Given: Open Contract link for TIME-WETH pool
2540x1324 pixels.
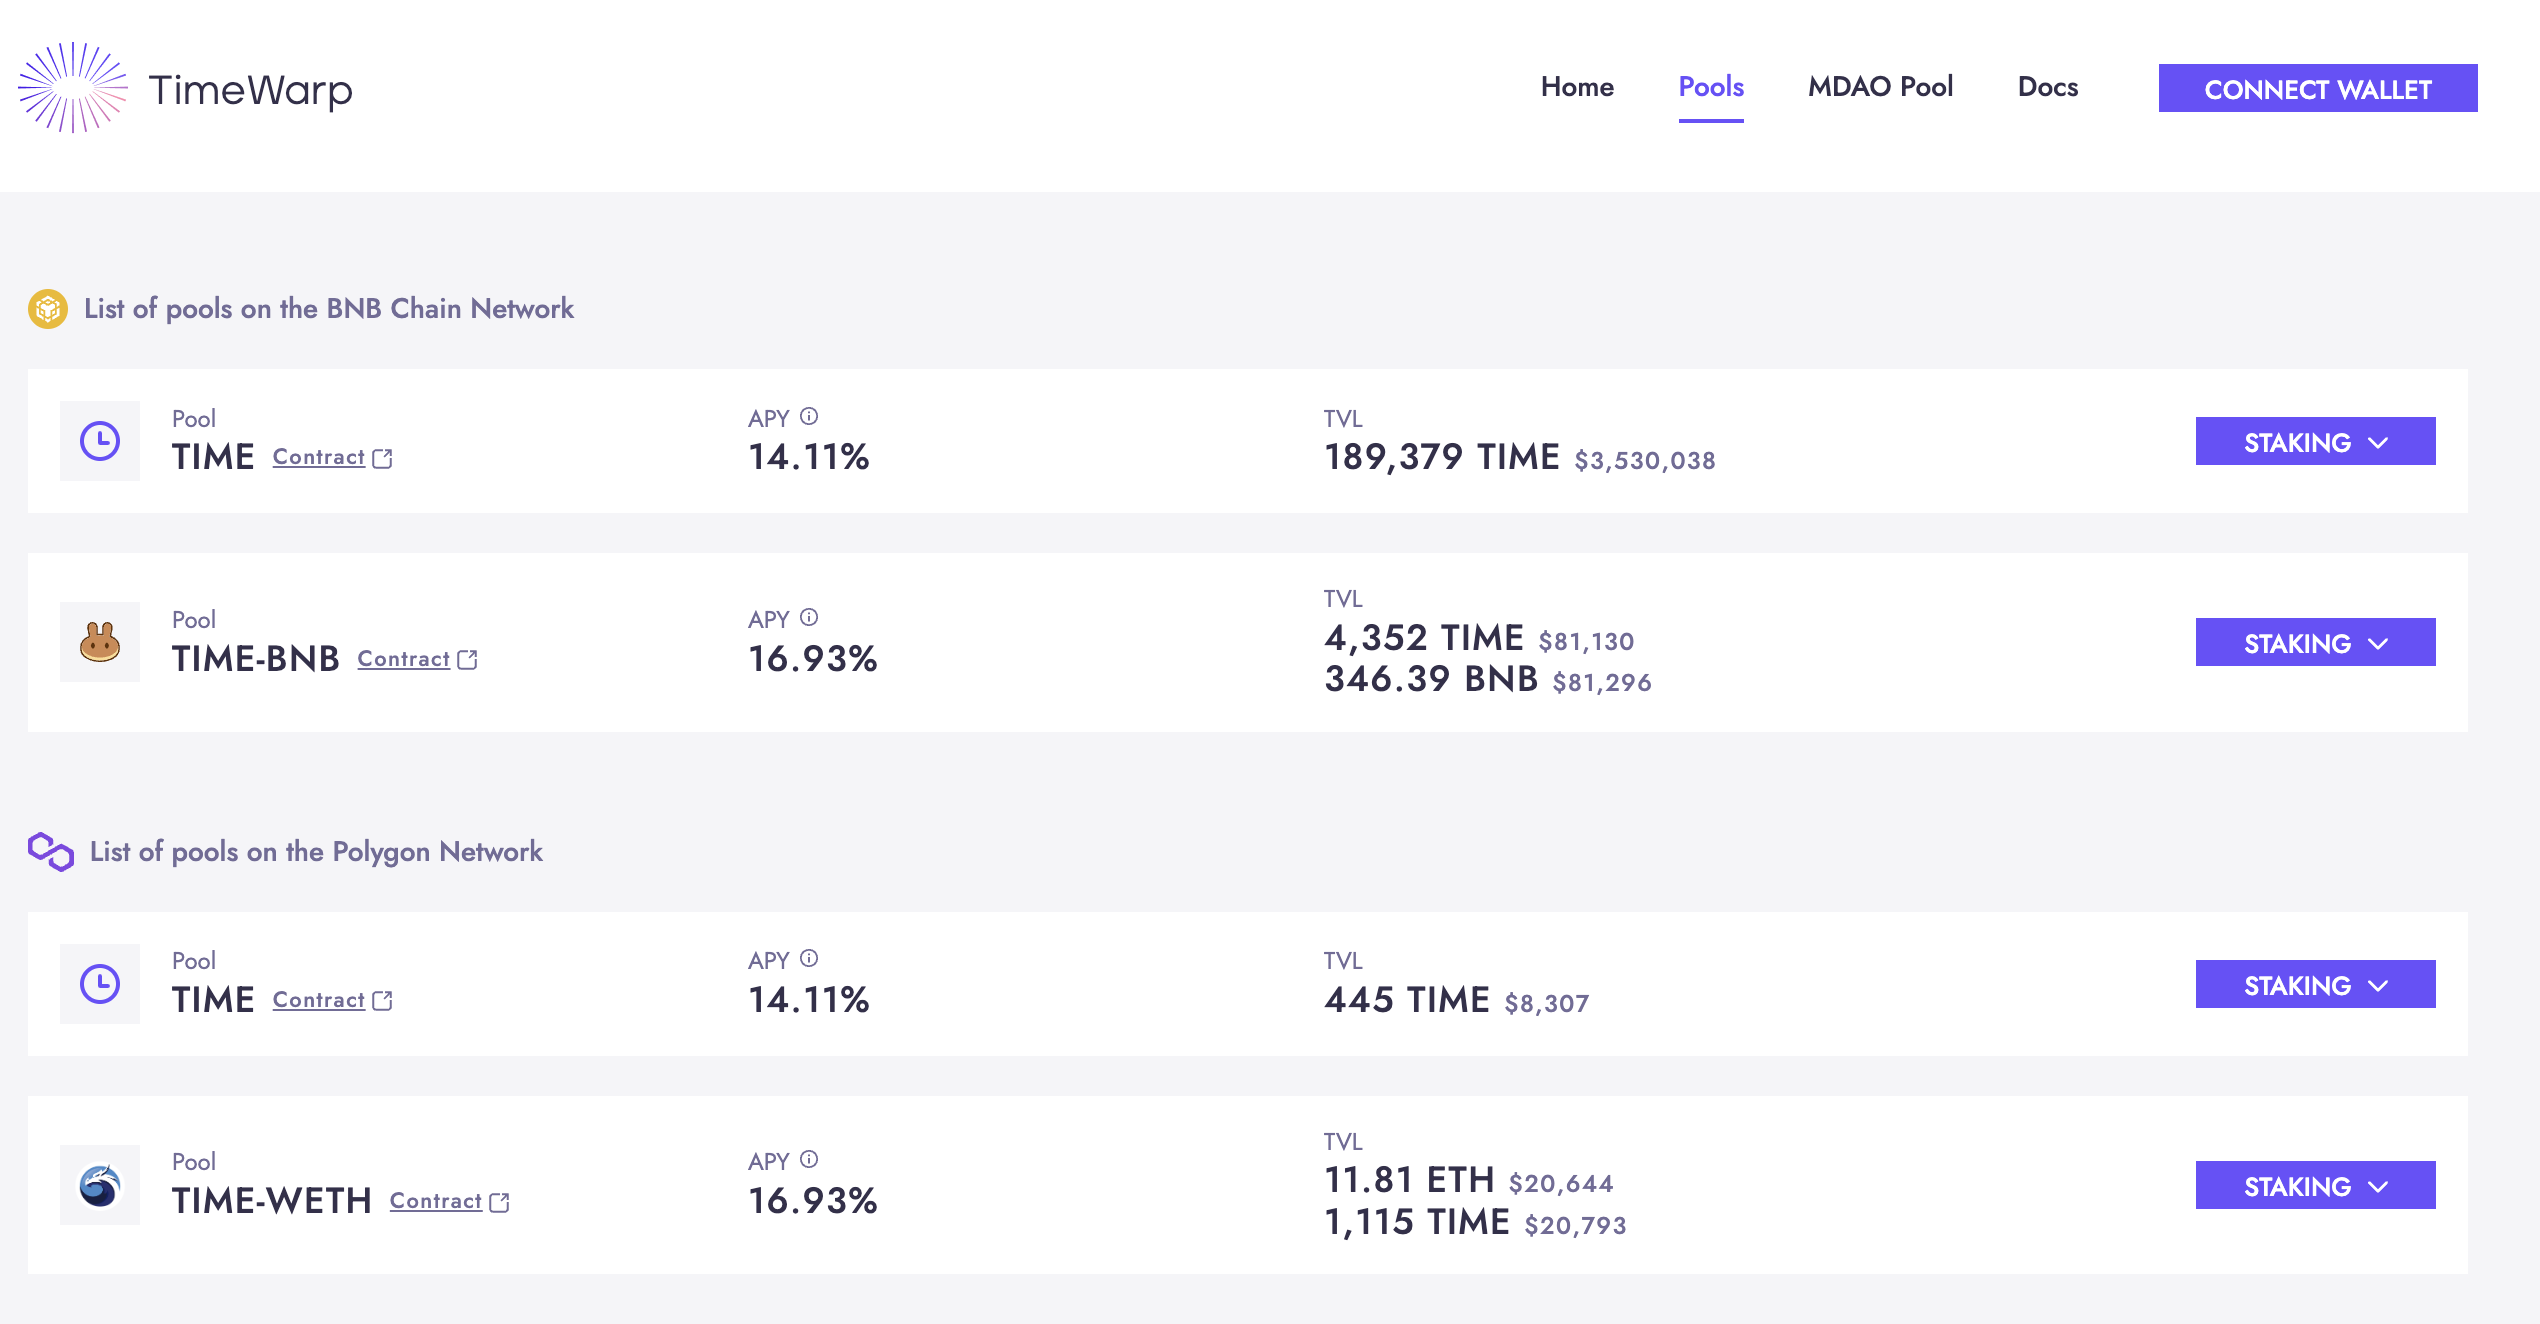Looking at the screenshot, I should [x=436, y=1201].
